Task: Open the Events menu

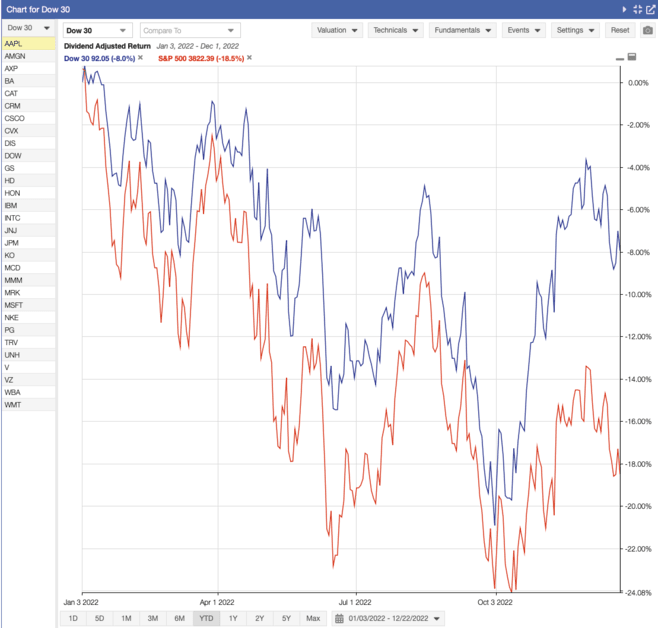Action: click(523, 30)
